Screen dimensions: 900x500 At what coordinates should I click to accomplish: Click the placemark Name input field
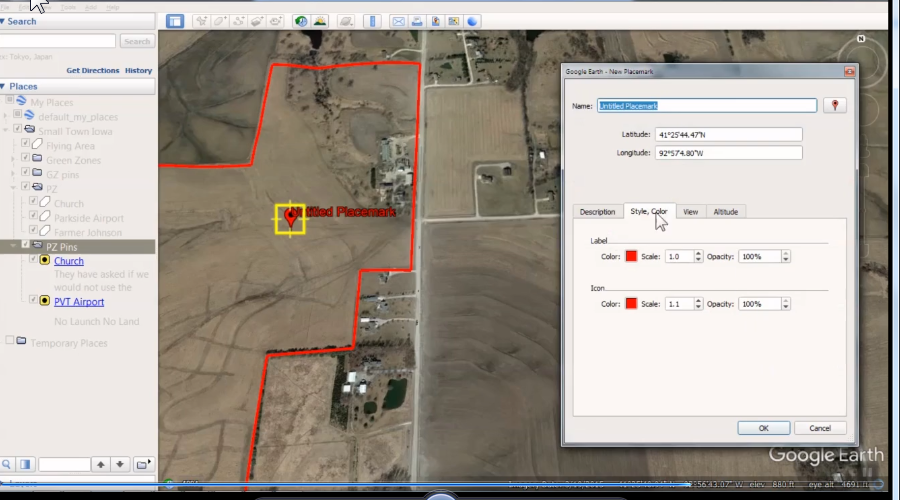coord(707,106)
